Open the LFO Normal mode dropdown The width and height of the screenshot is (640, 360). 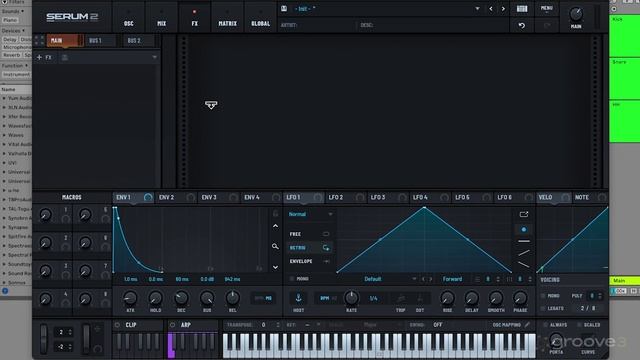tap(310, 214)
